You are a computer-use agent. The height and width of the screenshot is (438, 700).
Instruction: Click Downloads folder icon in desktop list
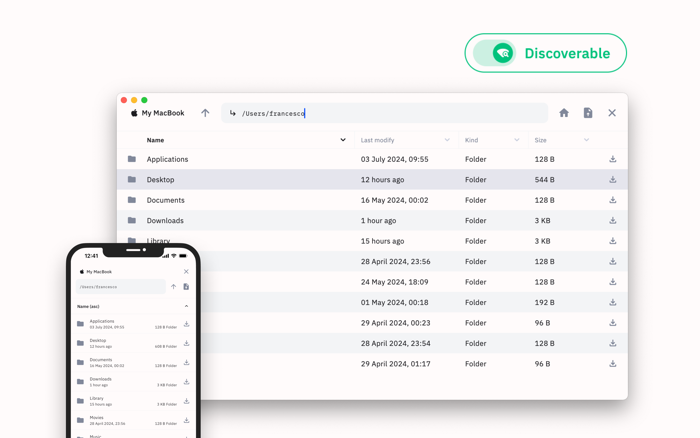coord(132,220)
